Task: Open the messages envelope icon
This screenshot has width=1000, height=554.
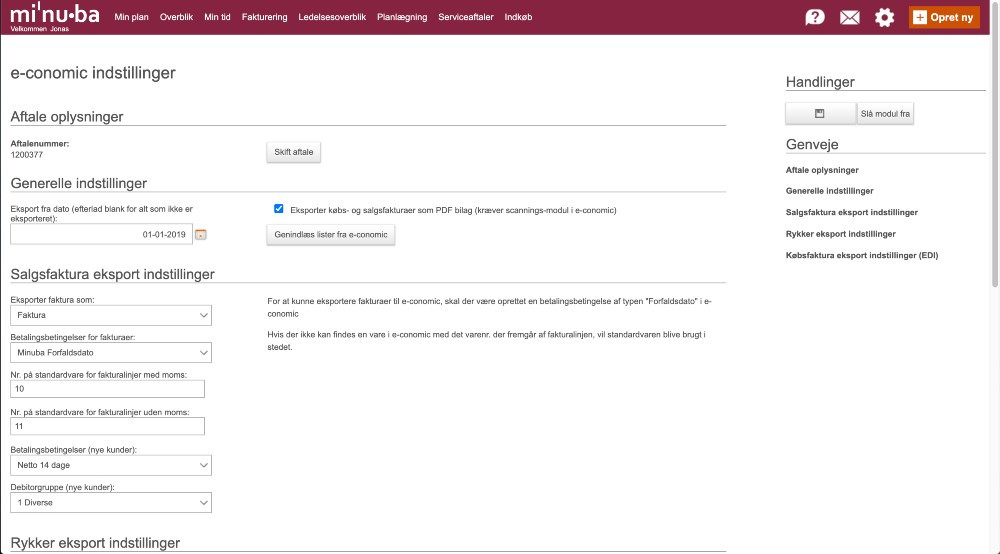Action: (x=850, y=17)
